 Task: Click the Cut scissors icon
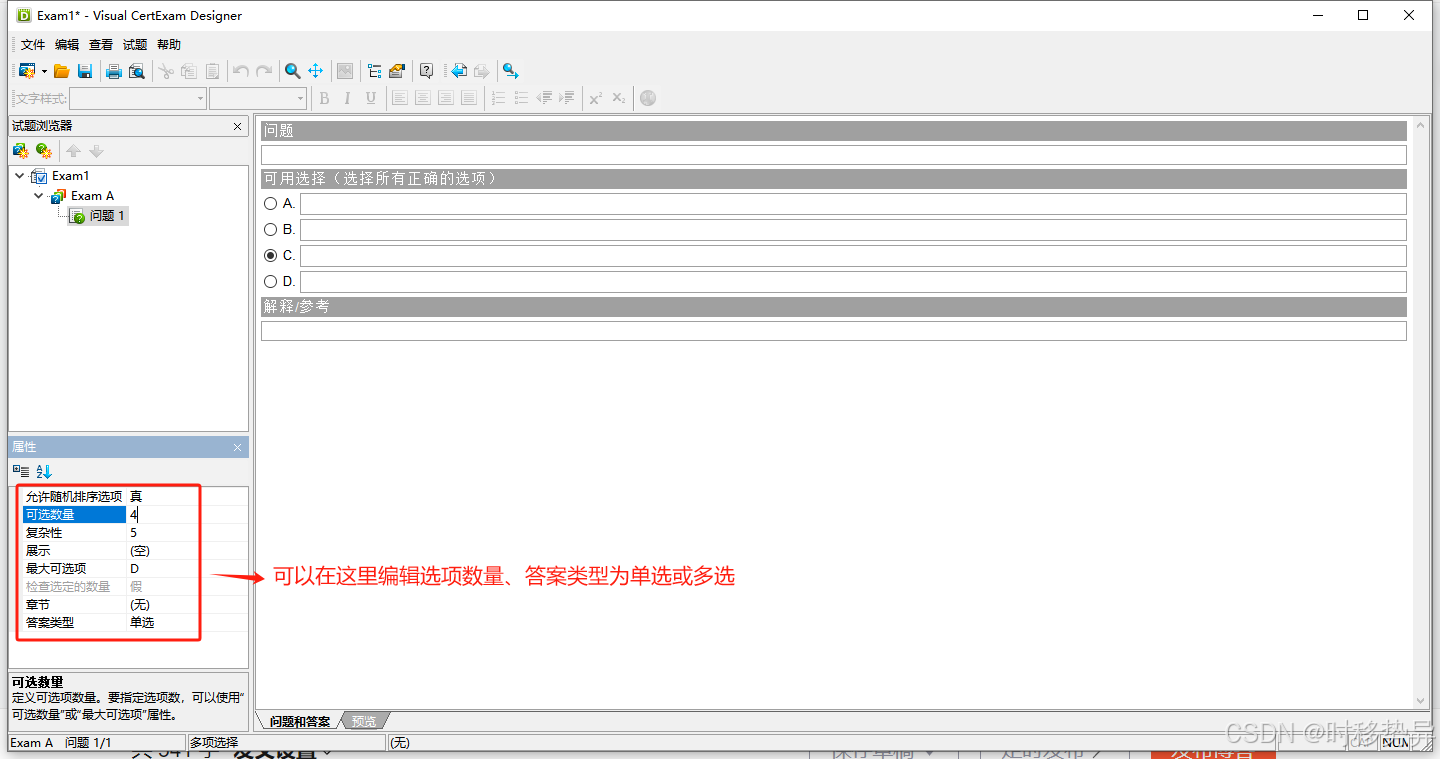coord(166,71)
